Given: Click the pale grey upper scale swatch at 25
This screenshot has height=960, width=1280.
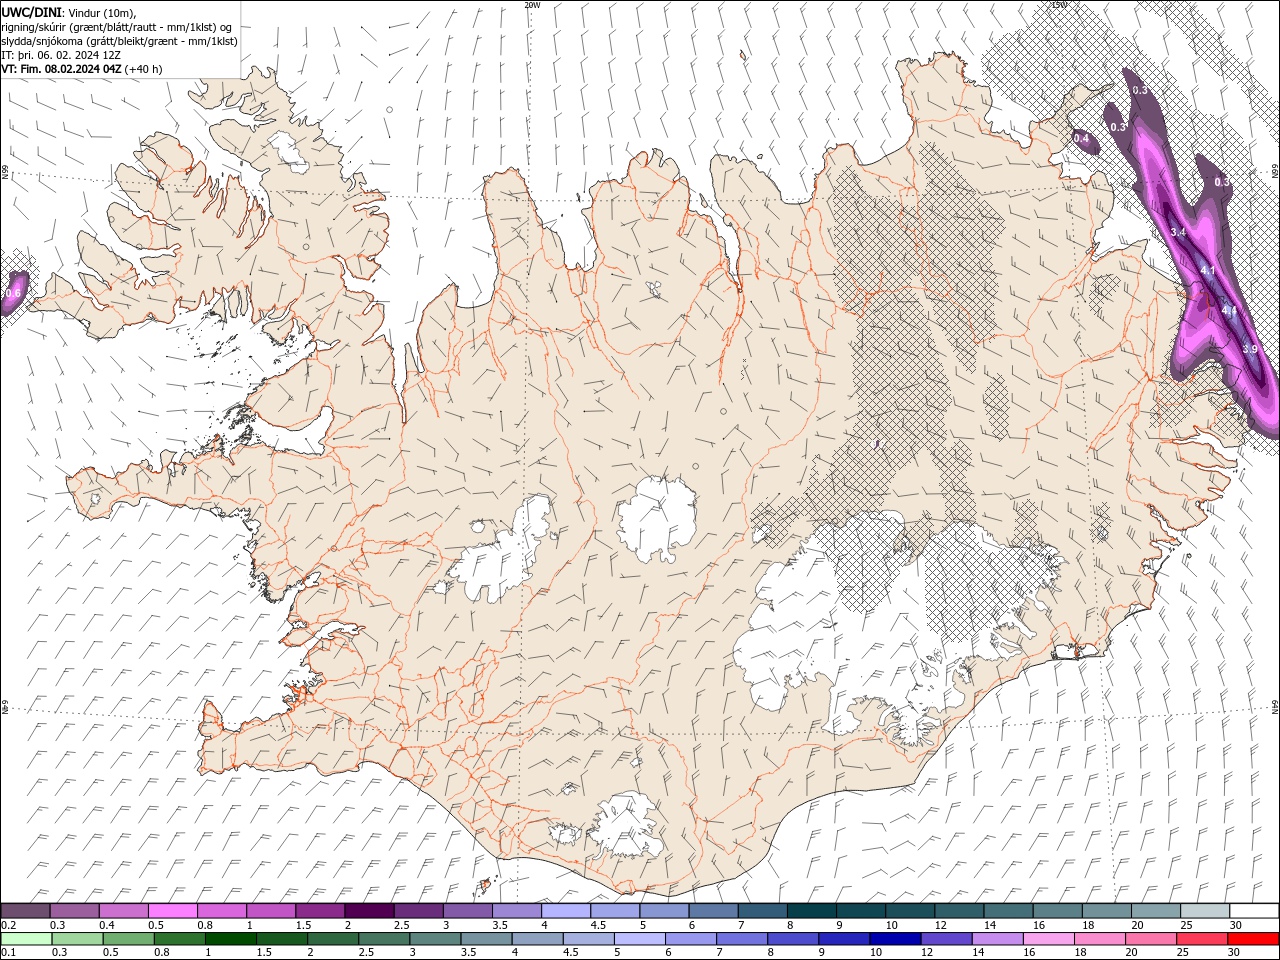Looking at the screenshot, I should (1206, 911).
